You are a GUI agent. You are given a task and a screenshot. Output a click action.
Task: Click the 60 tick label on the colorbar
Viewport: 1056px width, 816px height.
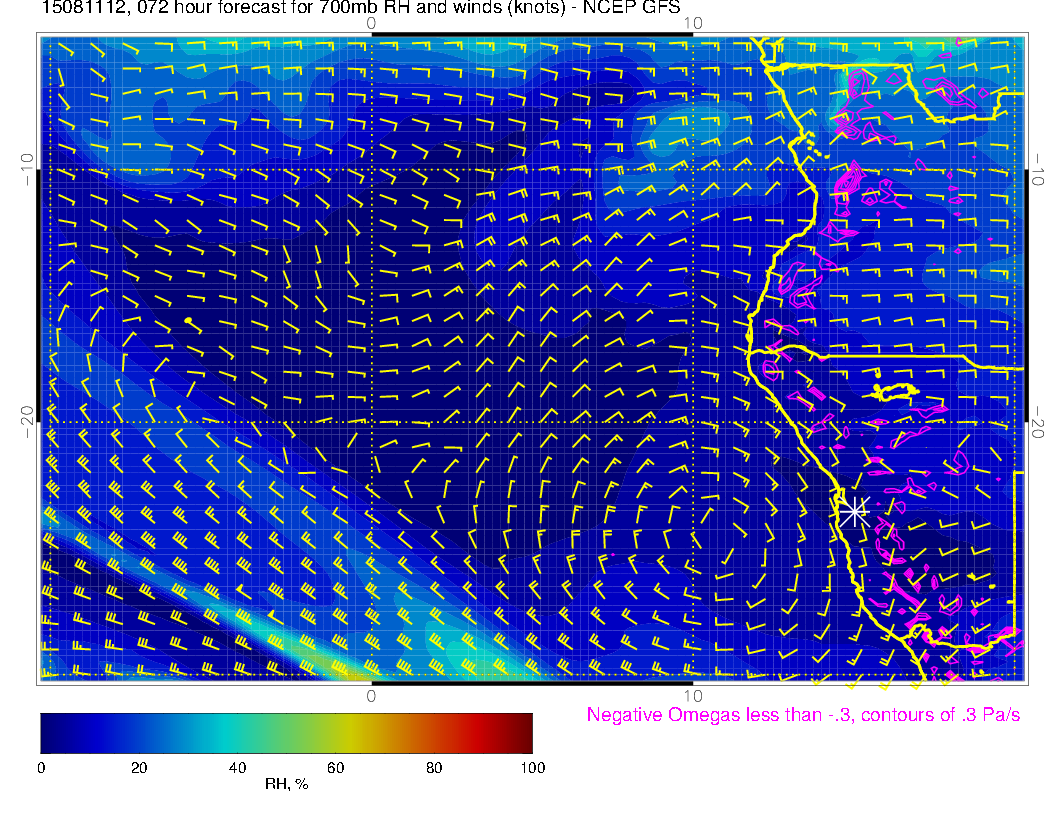point(336,768)
